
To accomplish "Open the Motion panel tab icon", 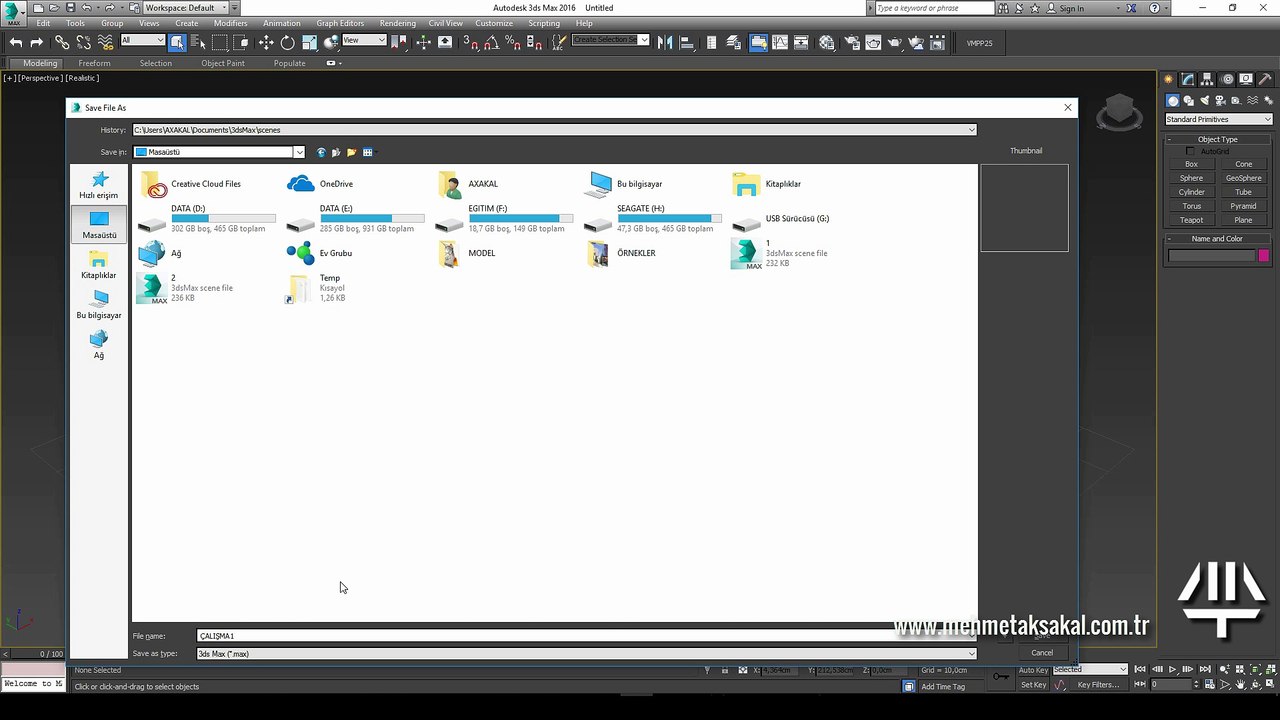I will [x=1229, y=79].
